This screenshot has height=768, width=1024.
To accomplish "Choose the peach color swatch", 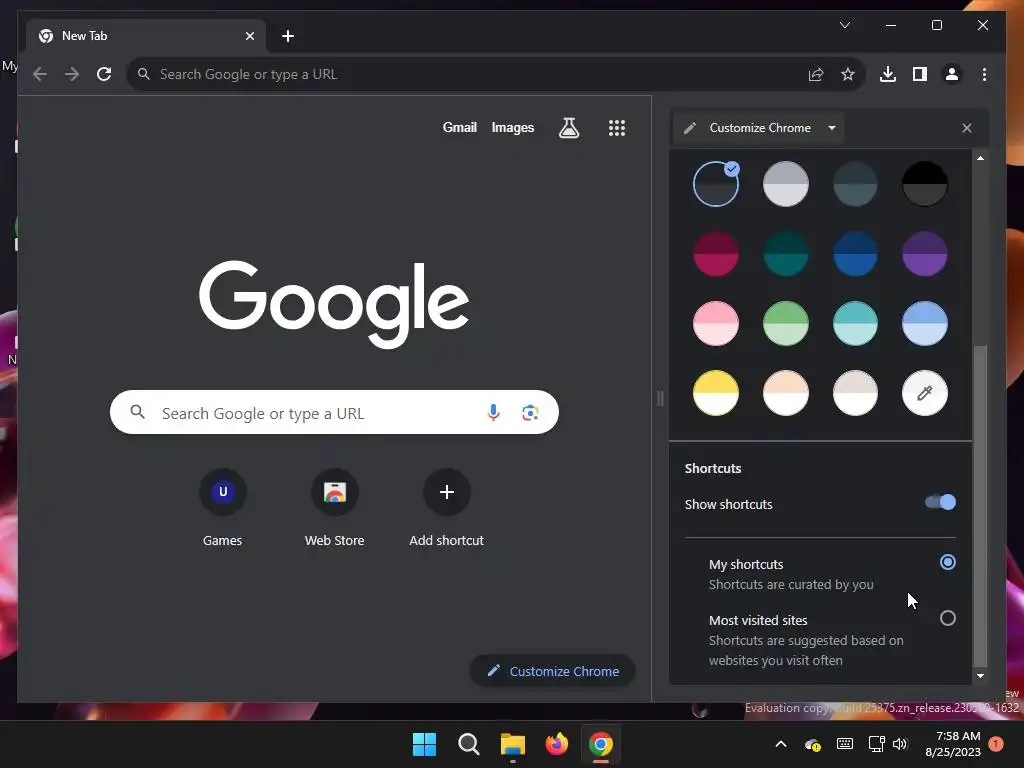I will click(786, 393).
